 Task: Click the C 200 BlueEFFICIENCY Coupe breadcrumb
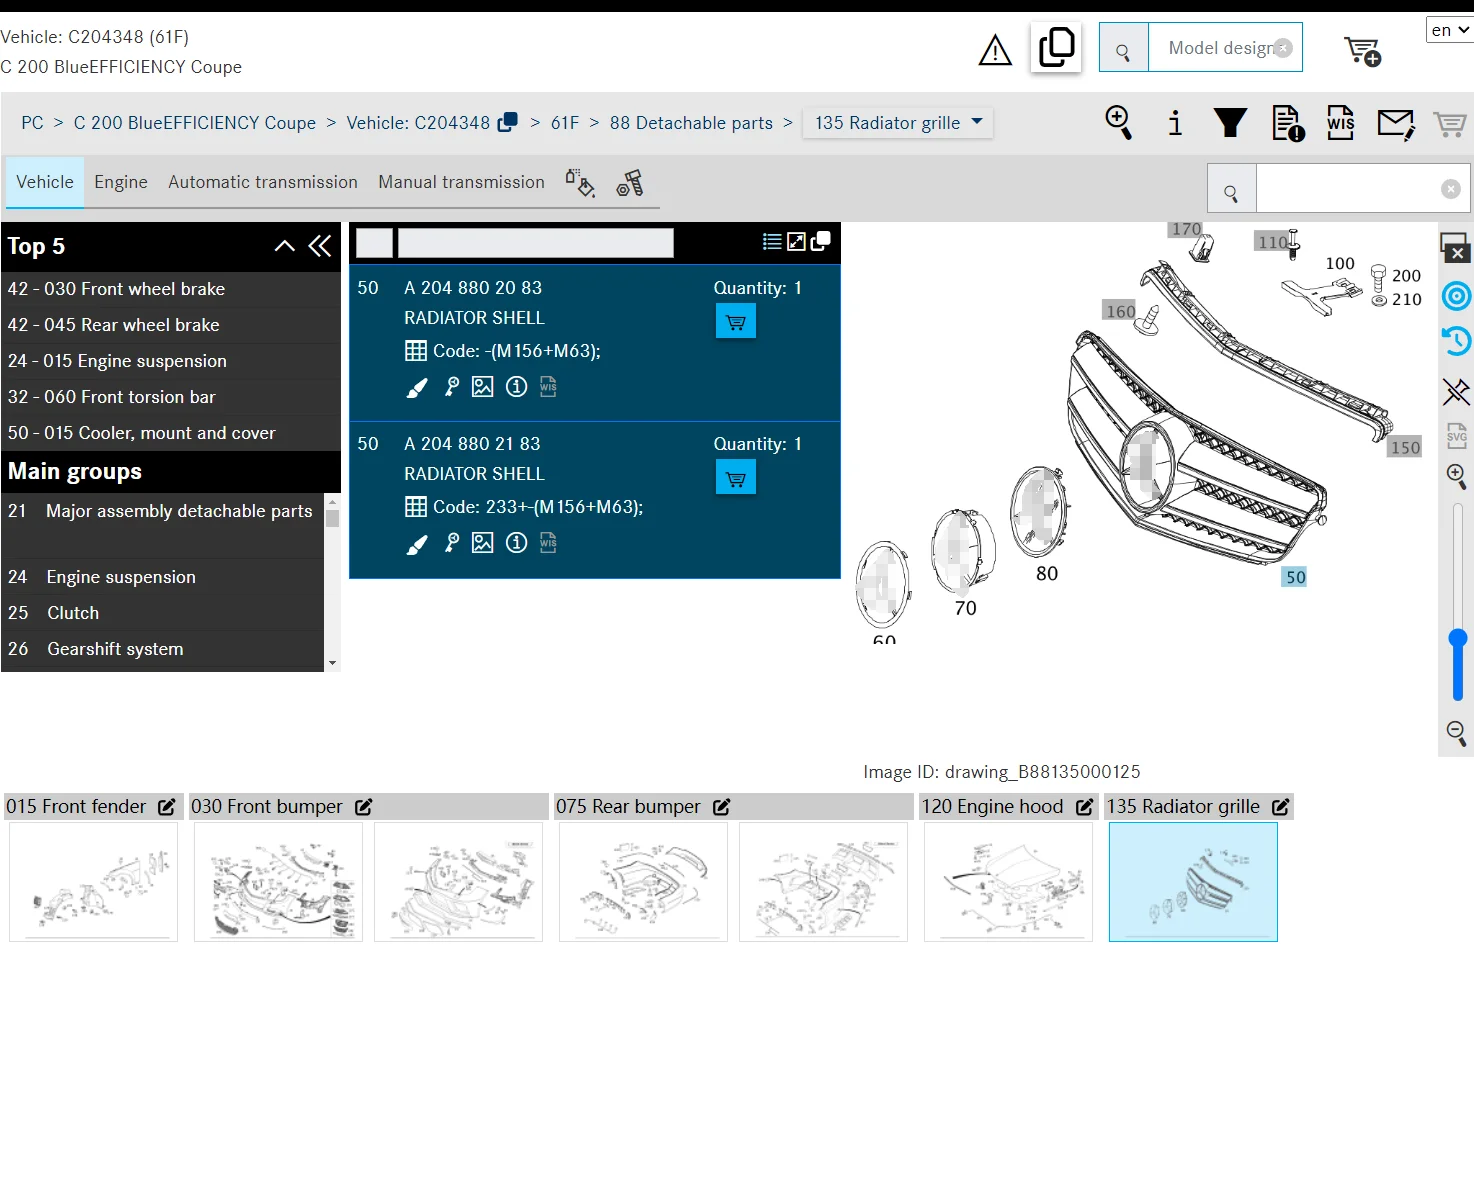(x=195, y=123)
